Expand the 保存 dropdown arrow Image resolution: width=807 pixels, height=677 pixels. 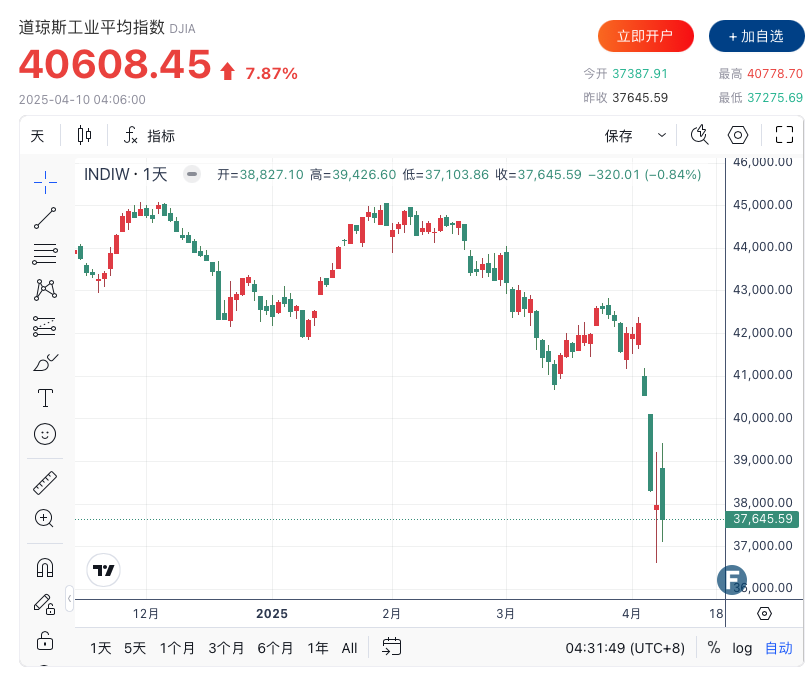point(662,135)
